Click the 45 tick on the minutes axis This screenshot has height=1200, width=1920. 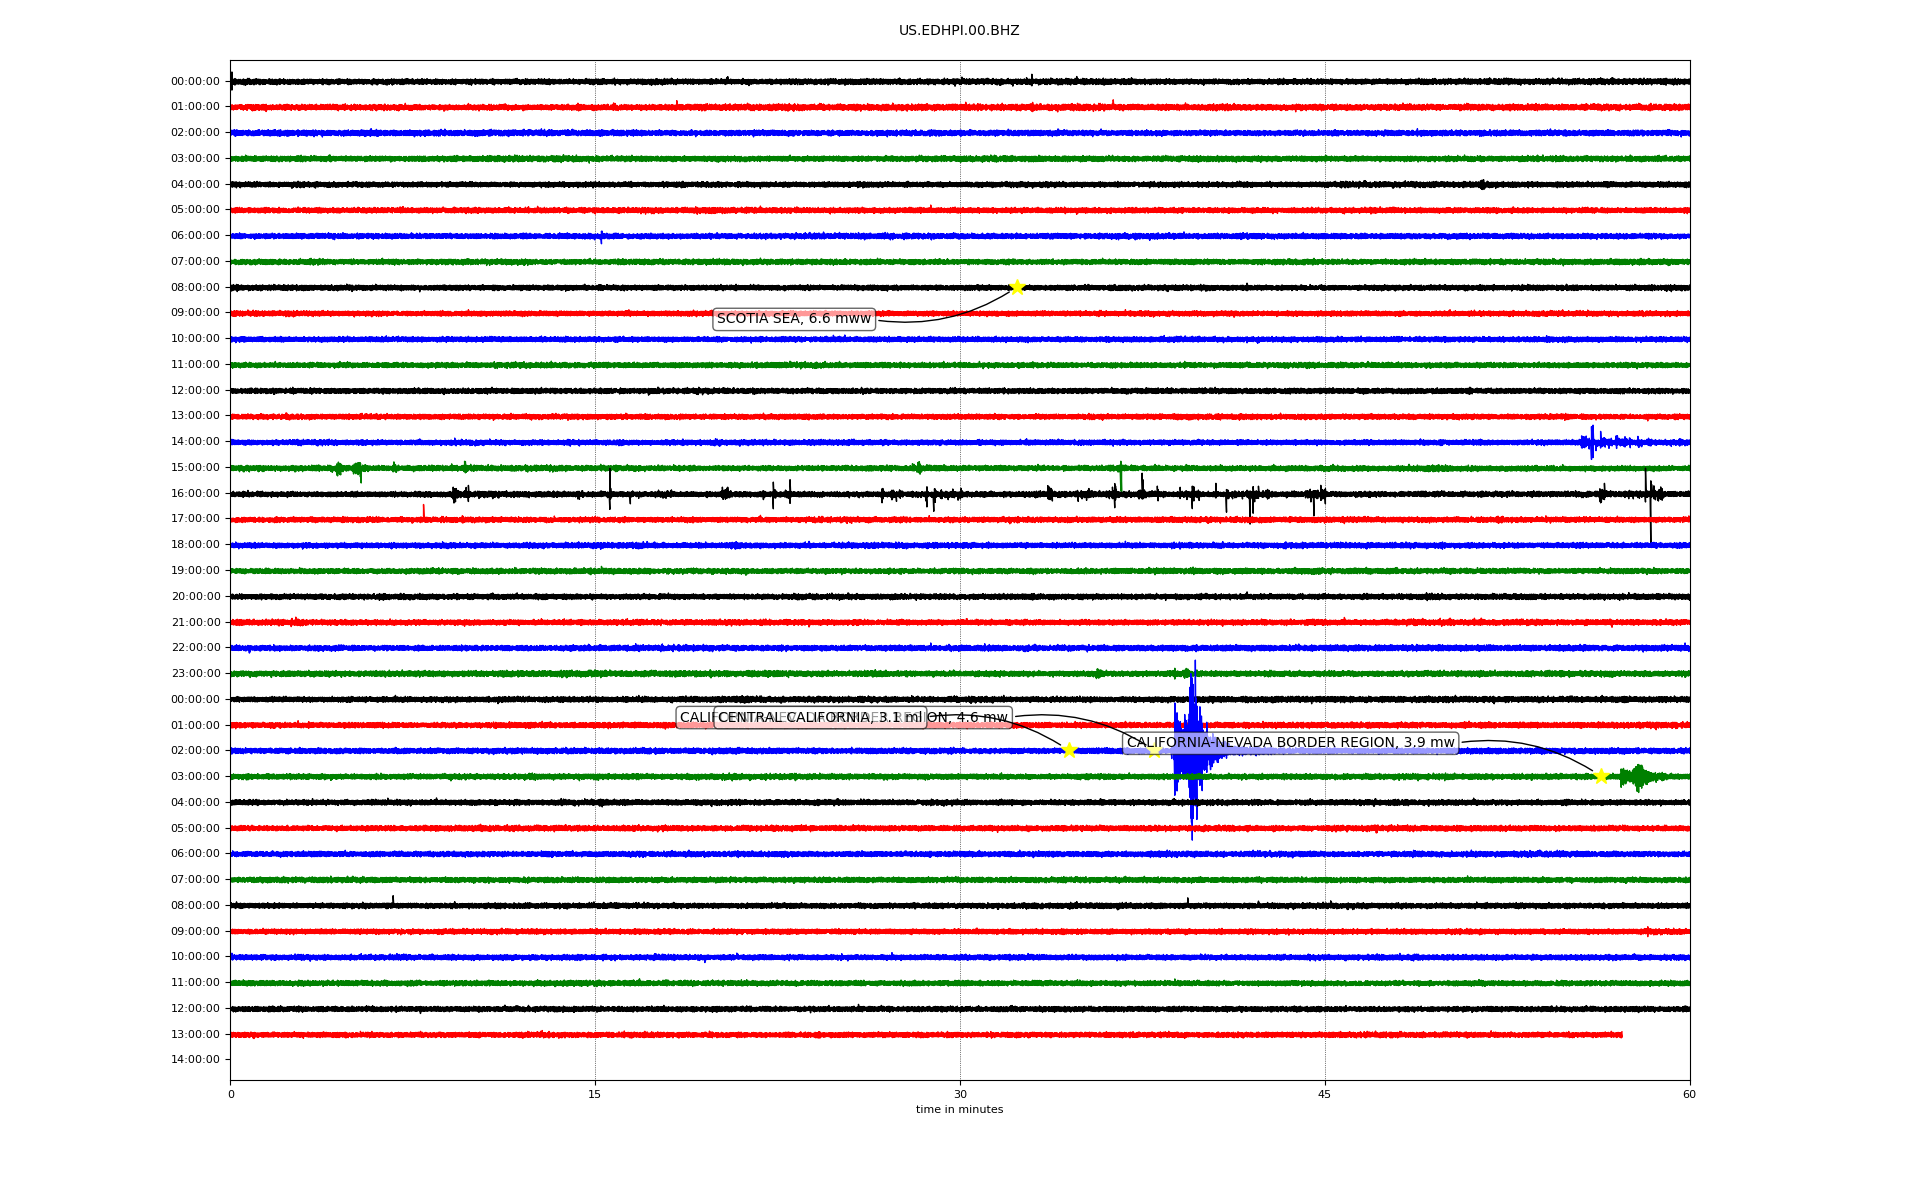pyautogui.click(x=1325, y=1094)
